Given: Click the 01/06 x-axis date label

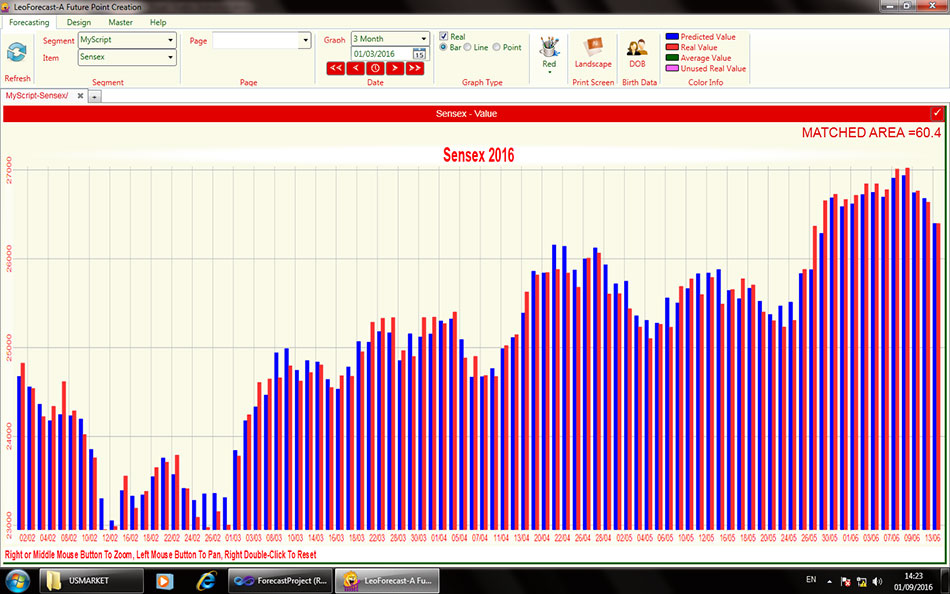Looking at the screenshot, I should [x=851, y=538].
